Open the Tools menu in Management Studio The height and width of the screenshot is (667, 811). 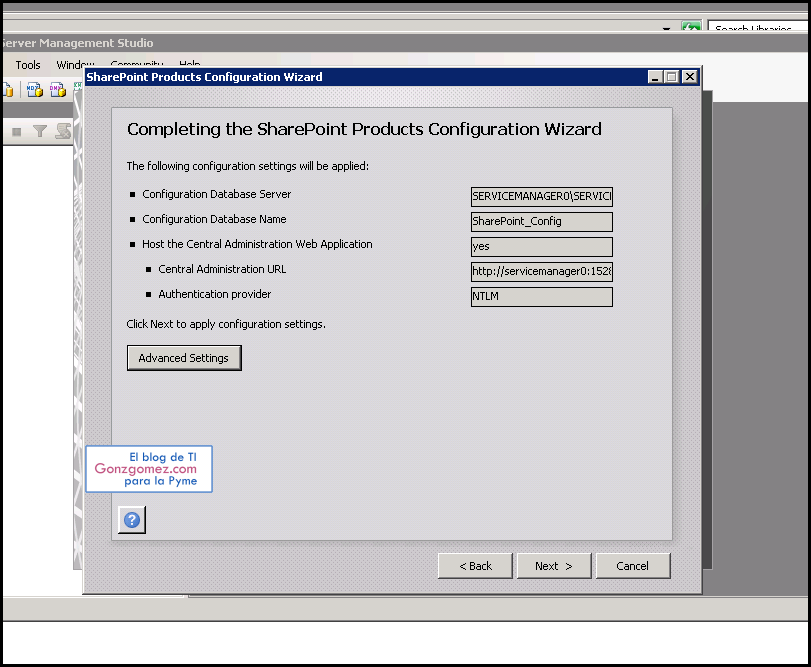point(28,65)
